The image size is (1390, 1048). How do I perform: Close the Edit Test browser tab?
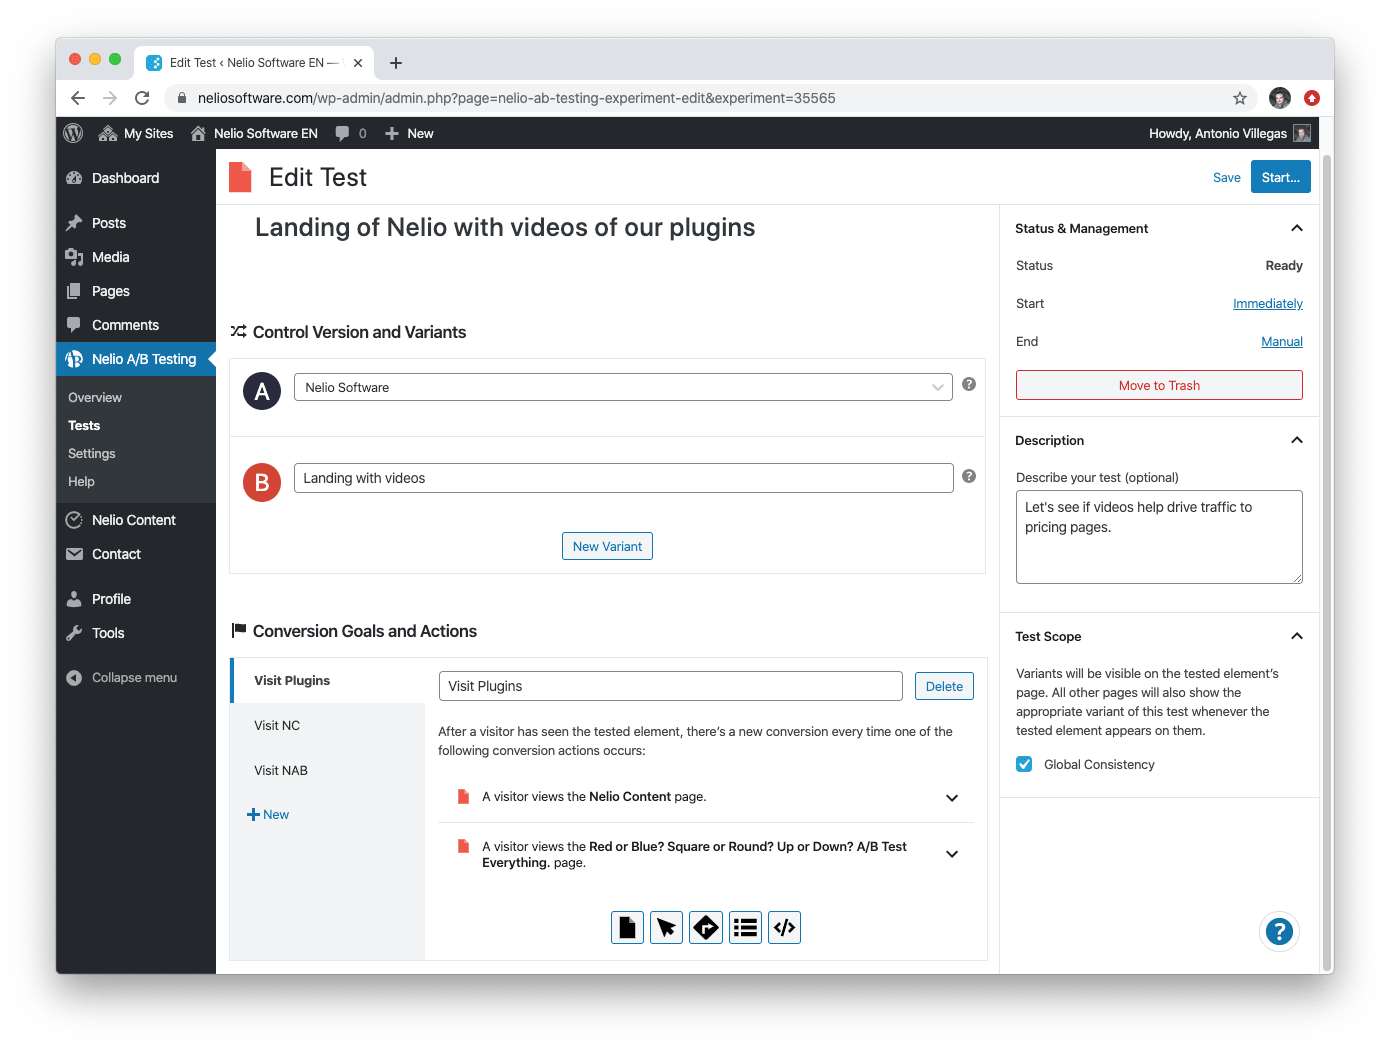point(358,63)
